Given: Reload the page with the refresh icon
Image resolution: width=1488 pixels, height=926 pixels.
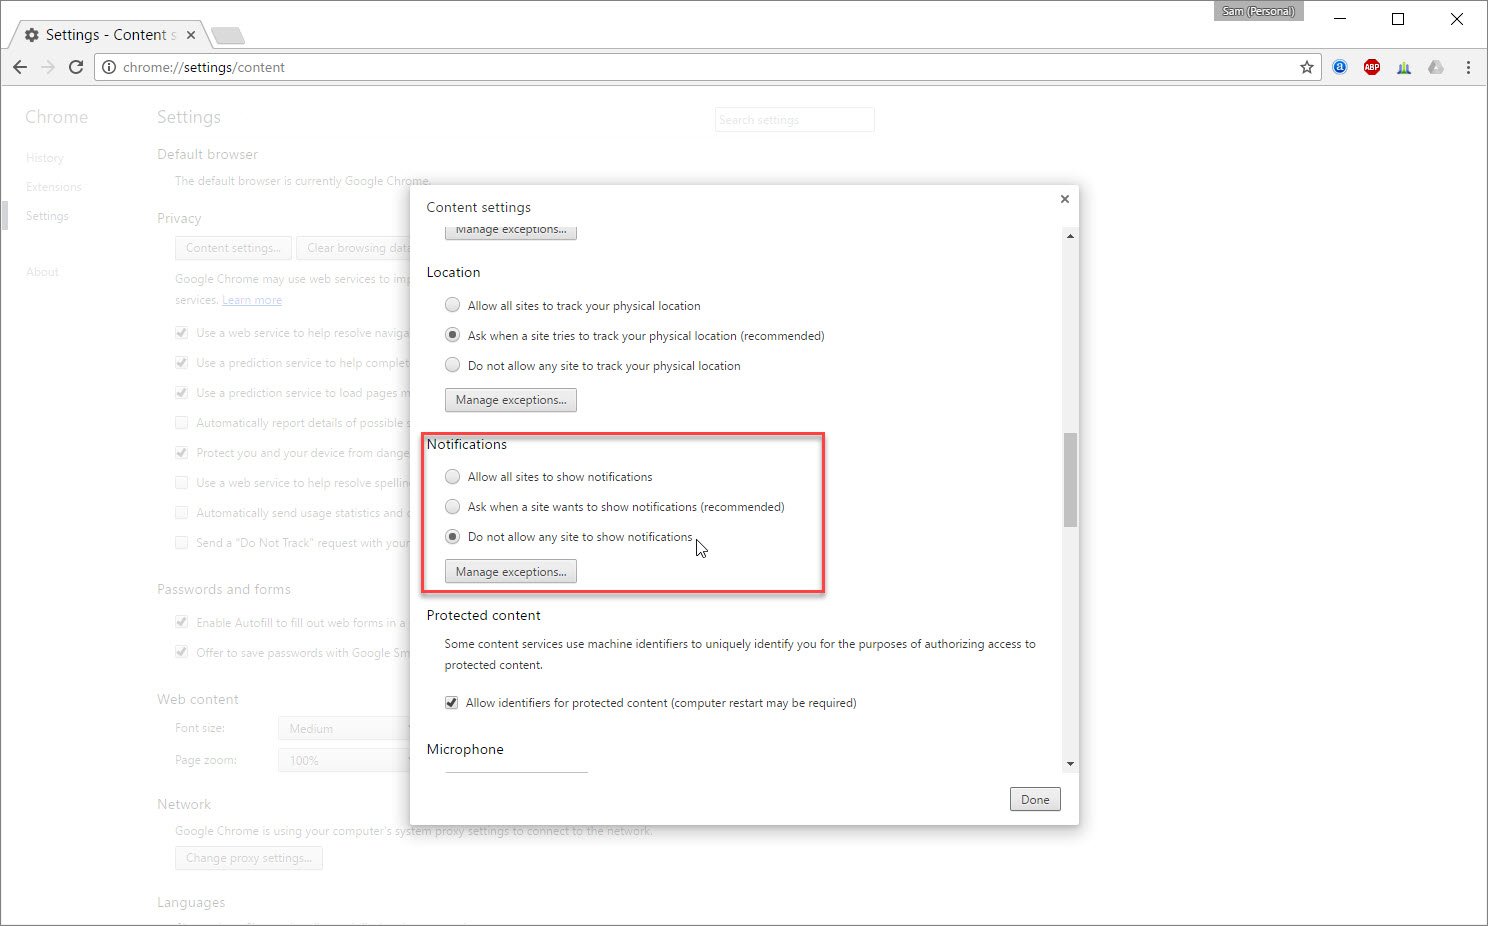Looking at the screenshot, I should coord(76,67).
